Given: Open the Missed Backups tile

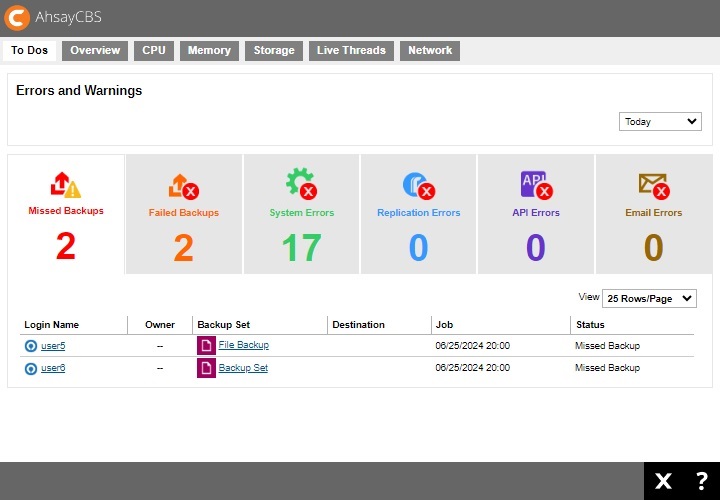Looking at the screenshot, I should (66, 214).
